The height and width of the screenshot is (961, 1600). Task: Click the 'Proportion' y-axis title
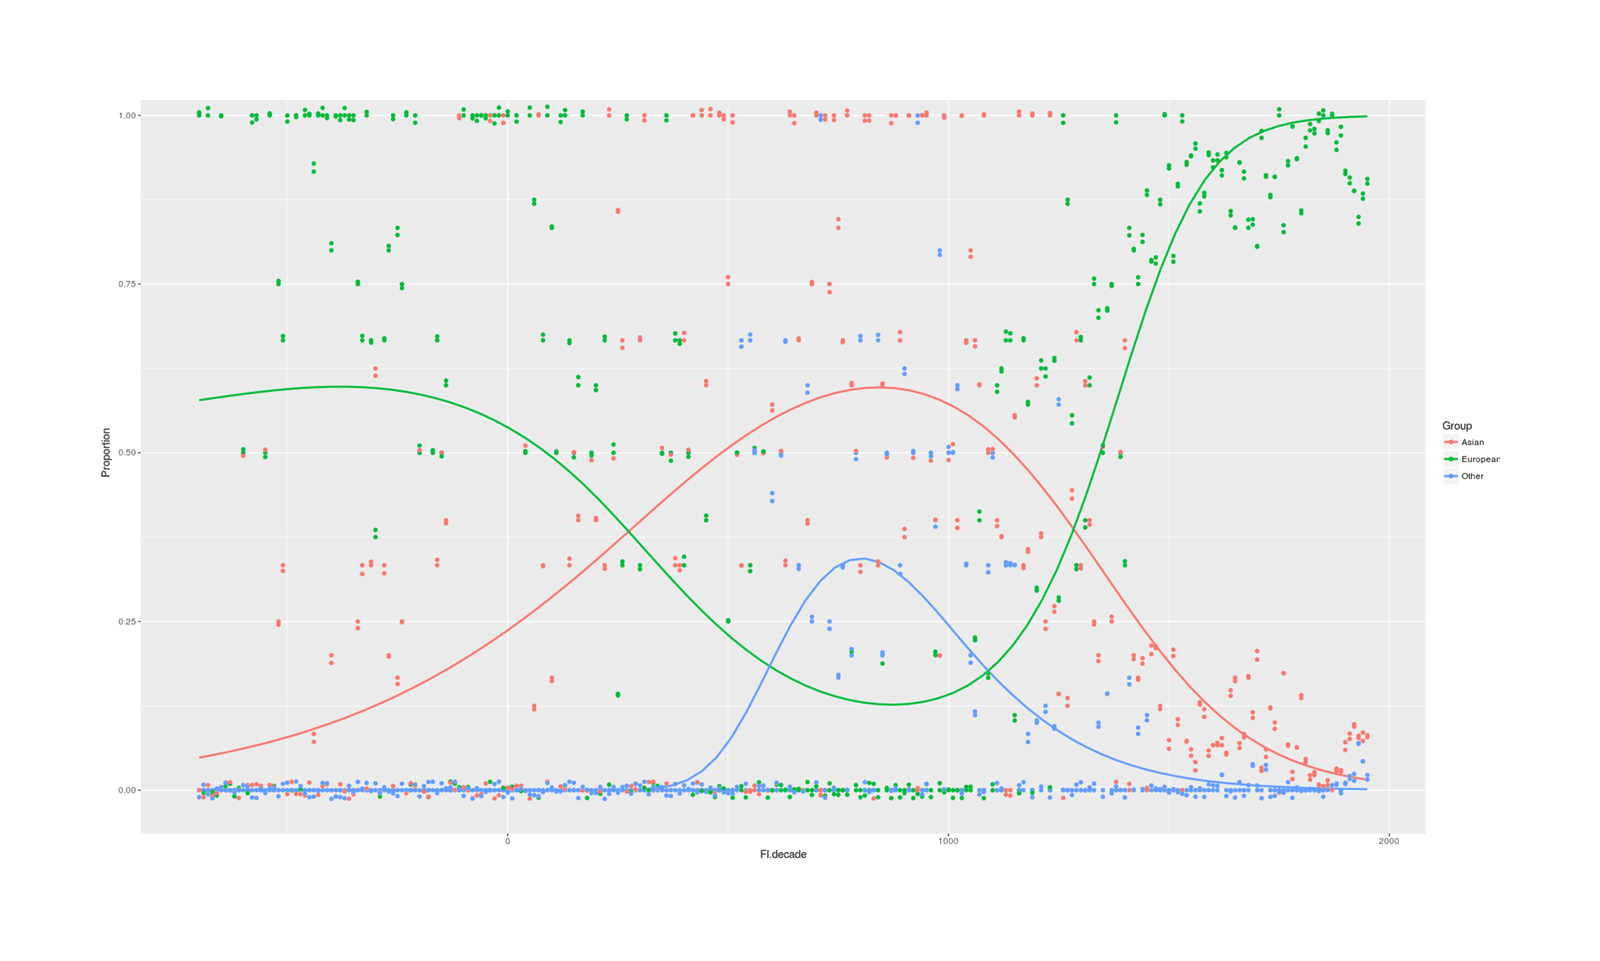[106, 452]
